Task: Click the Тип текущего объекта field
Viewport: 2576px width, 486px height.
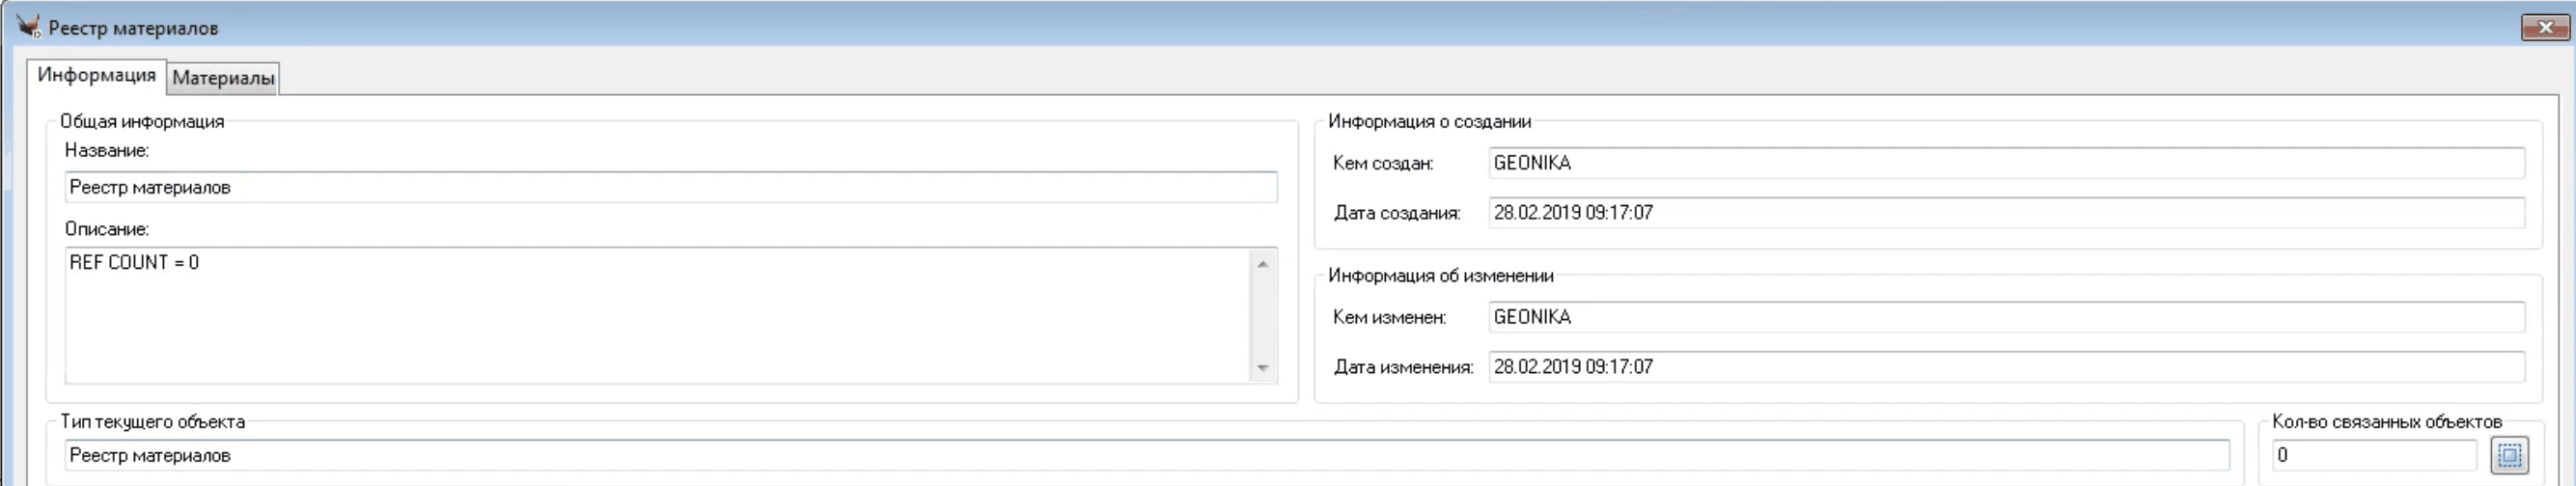Action: pos(1145,456)
